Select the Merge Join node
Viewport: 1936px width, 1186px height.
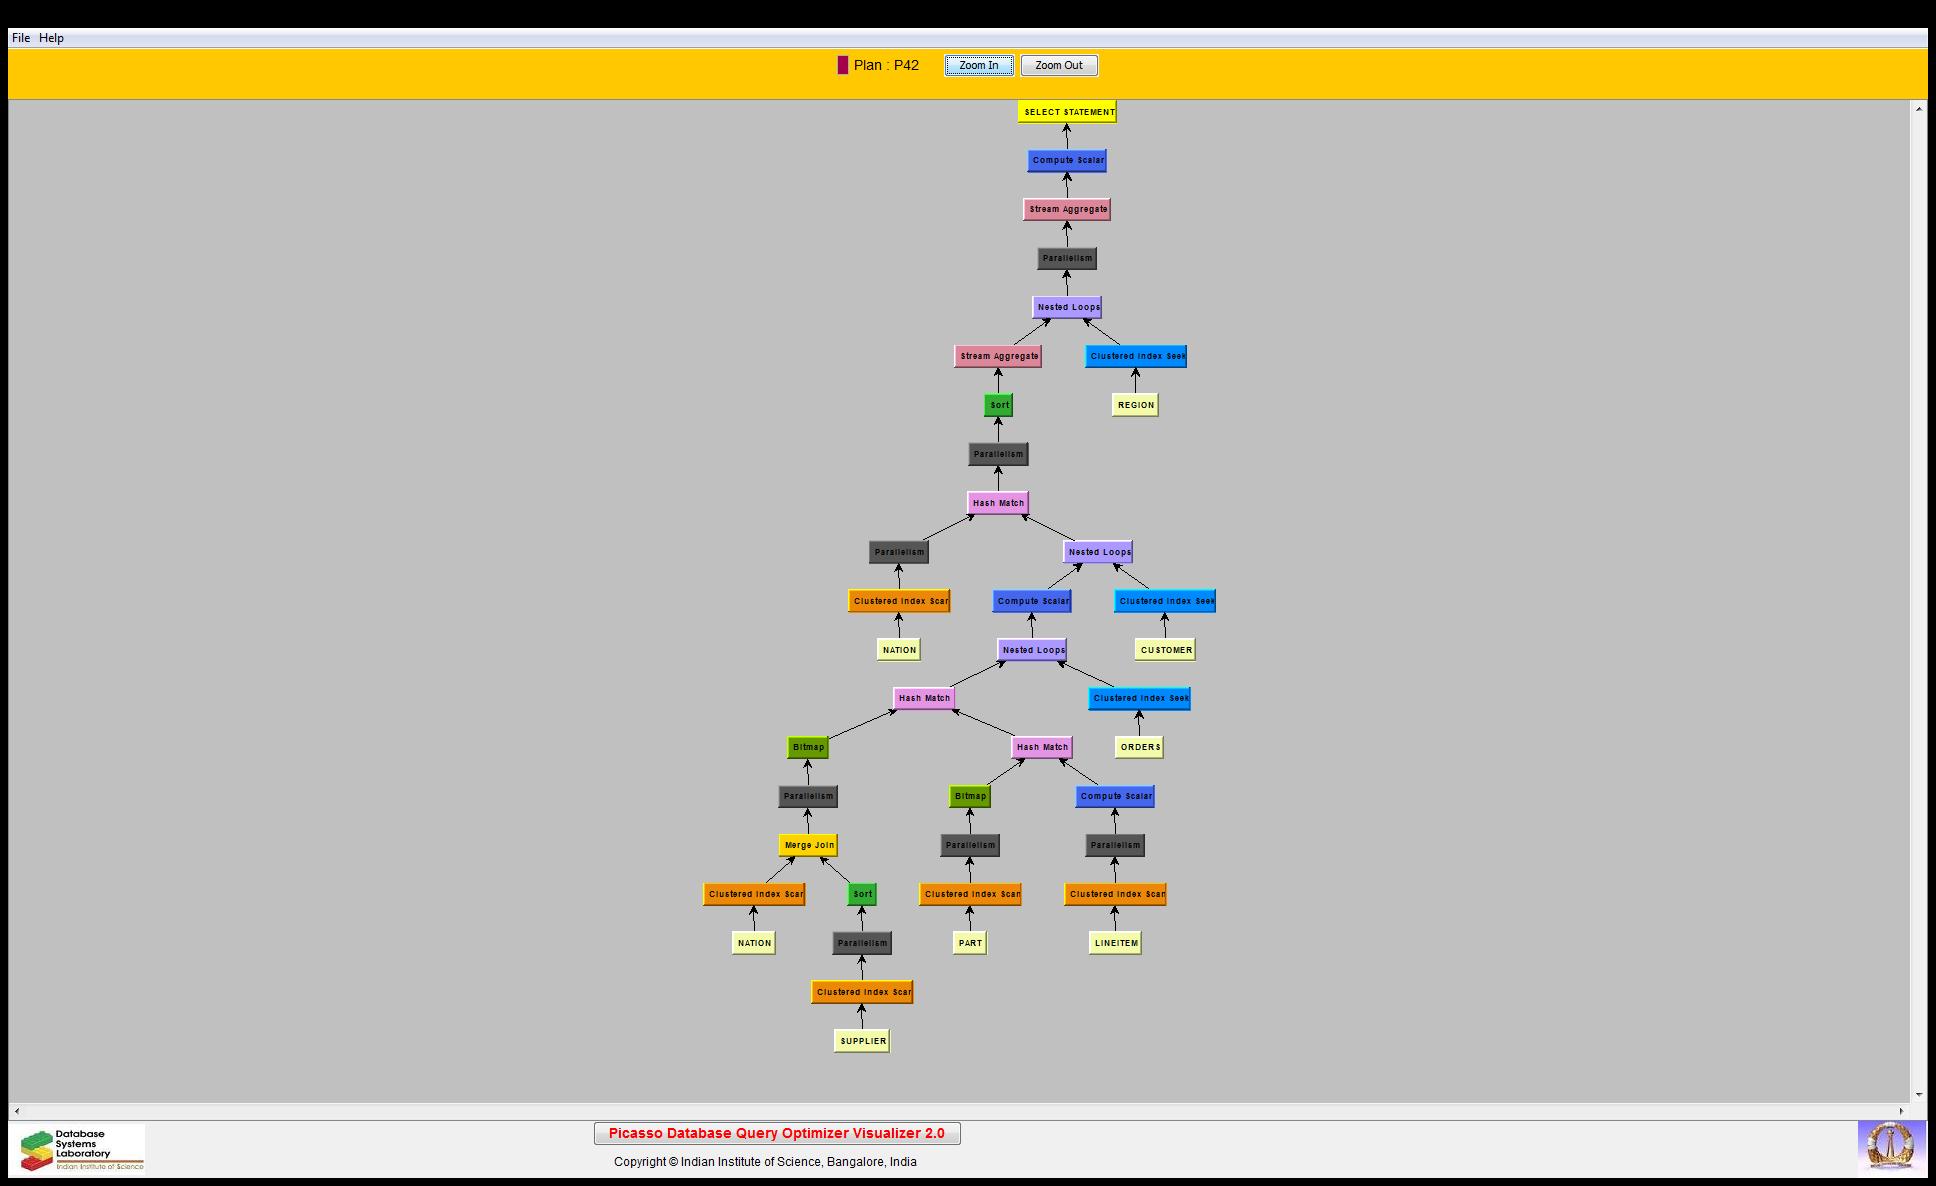click(808, 845)
